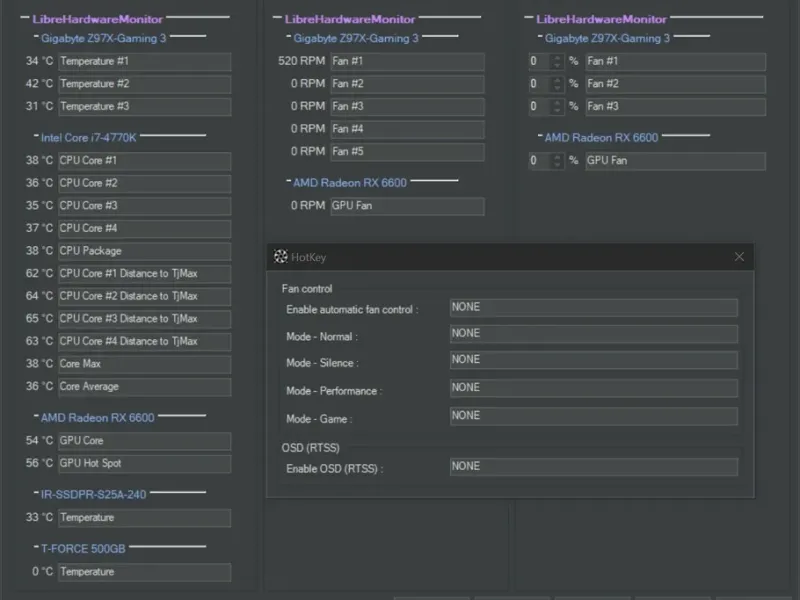Collapse the LibreHardwareMonitor fan speed section
Viewport: 800px width, 600px height.
[277, 18]
